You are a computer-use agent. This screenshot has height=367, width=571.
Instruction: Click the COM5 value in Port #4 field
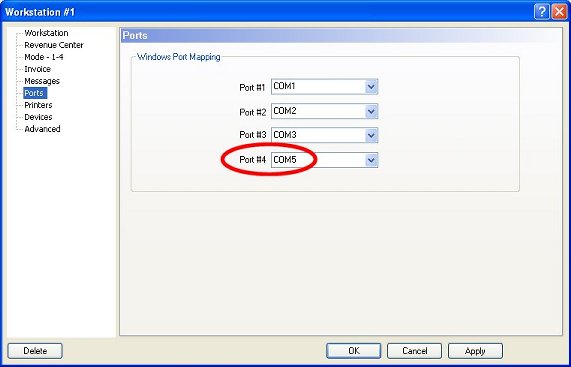click(285, 159)
